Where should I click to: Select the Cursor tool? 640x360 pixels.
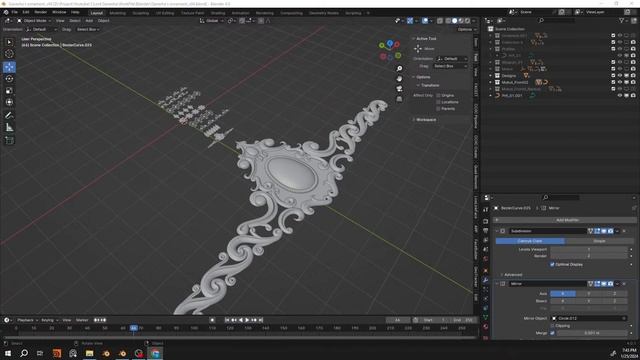(9, 53)
